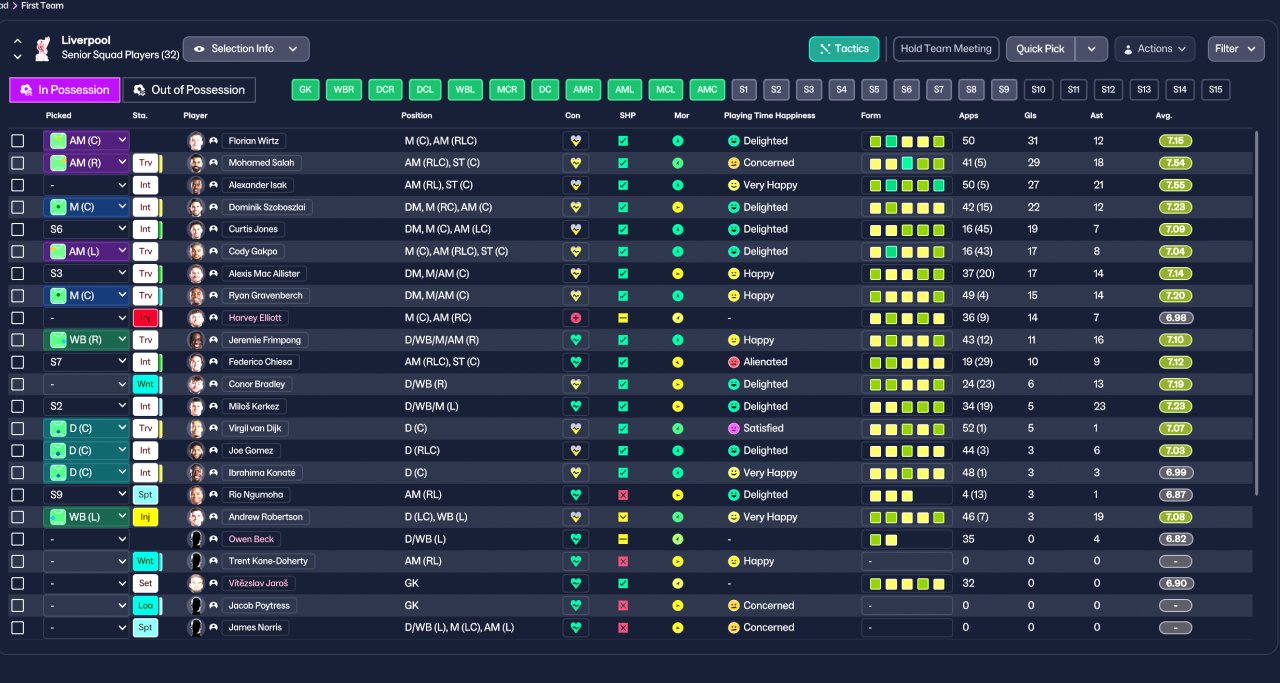Image resolution: width=1280 pixels, height=683 pixels.
Task: Expand the arrow next to Quick Pick
Action: pyautogui.click(x=1092, y=49)
